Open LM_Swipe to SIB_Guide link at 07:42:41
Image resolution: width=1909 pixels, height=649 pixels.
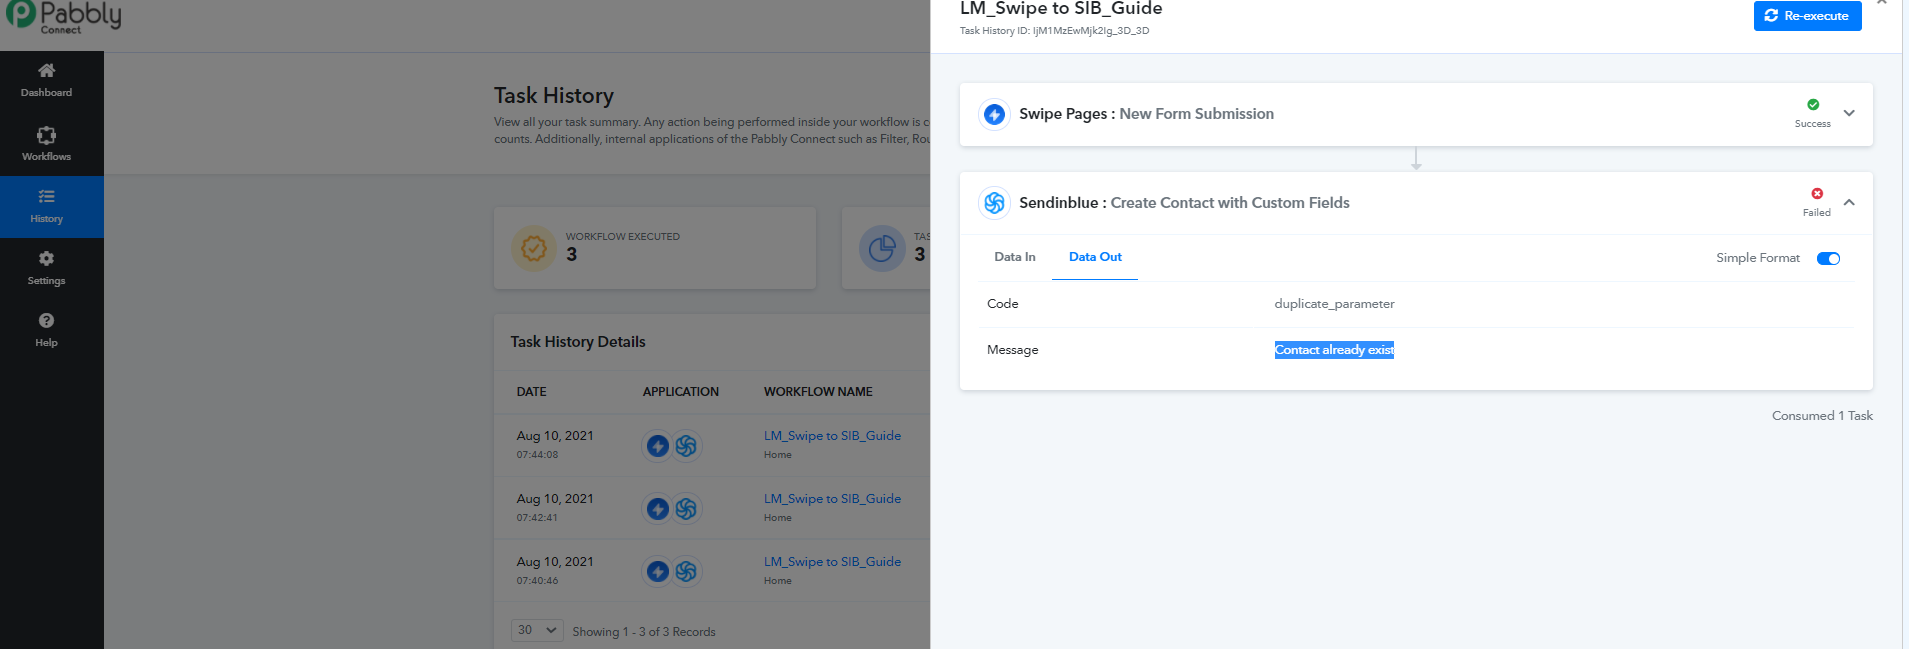832,499
